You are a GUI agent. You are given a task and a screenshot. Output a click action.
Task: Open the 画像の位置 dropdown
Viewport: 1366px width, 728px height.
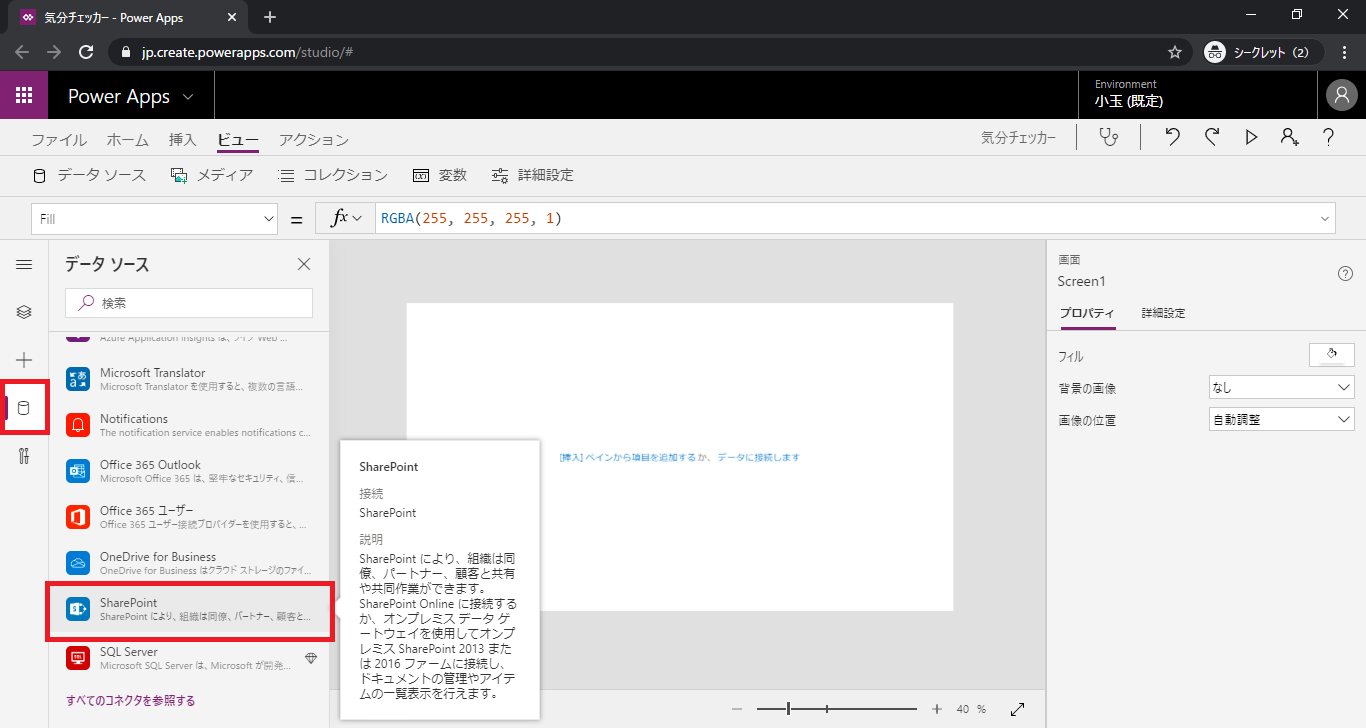point(1281,419)
